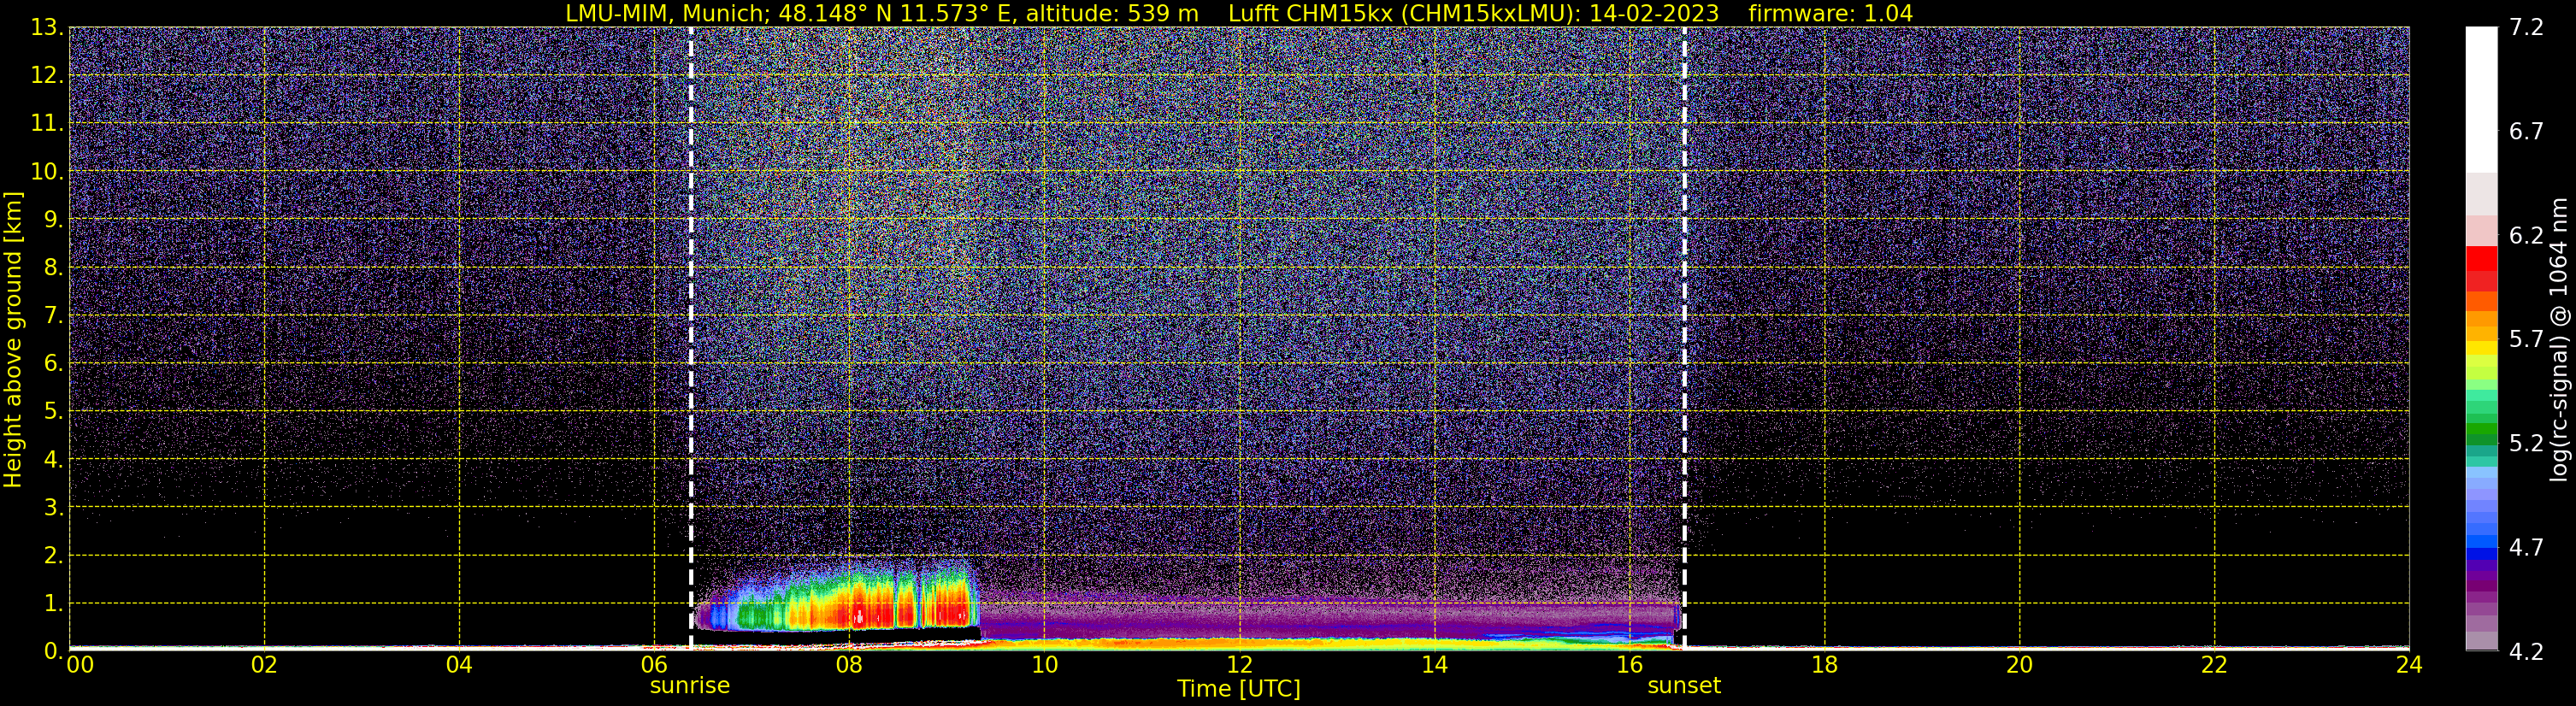Click colorbar value '4.7'
Viewport: 2576px width, 706px height.
(x=2526, y=547)
